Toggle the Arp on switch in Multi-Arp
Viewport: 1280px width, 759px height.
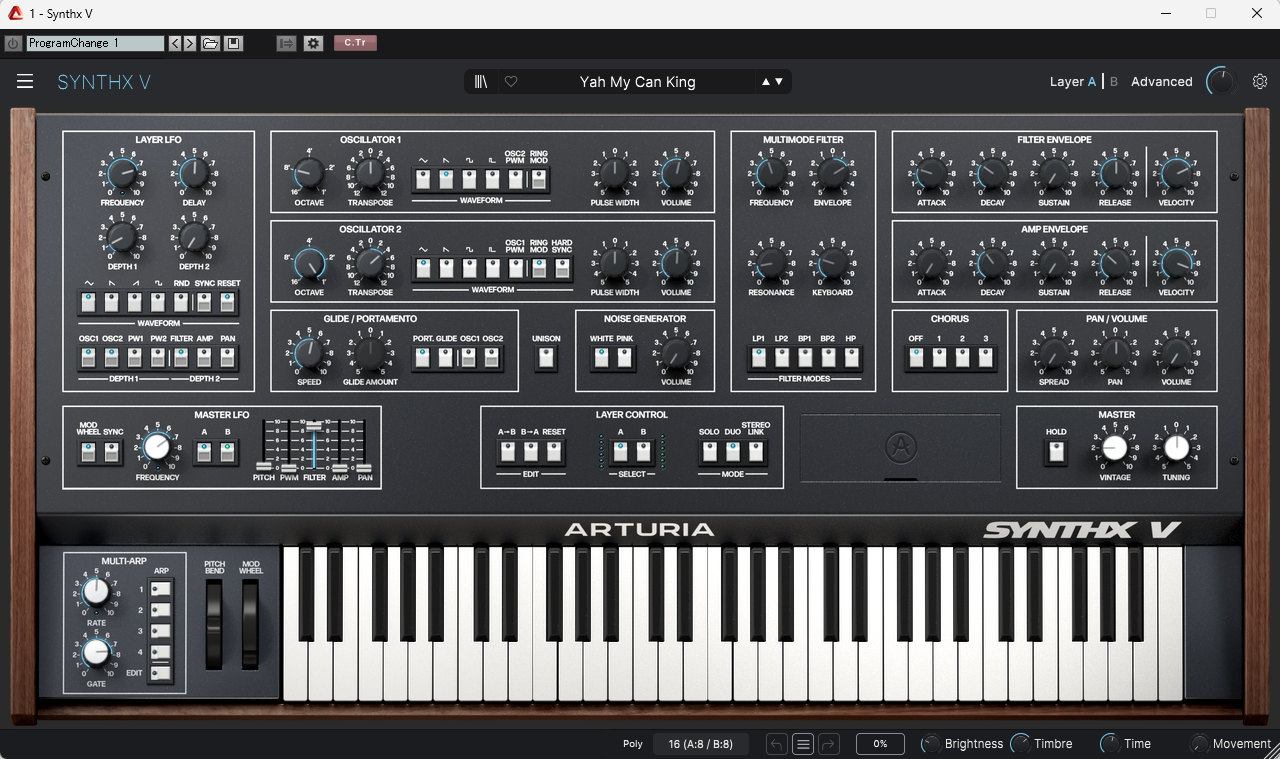pyautogui.click(x=160, y=589)
